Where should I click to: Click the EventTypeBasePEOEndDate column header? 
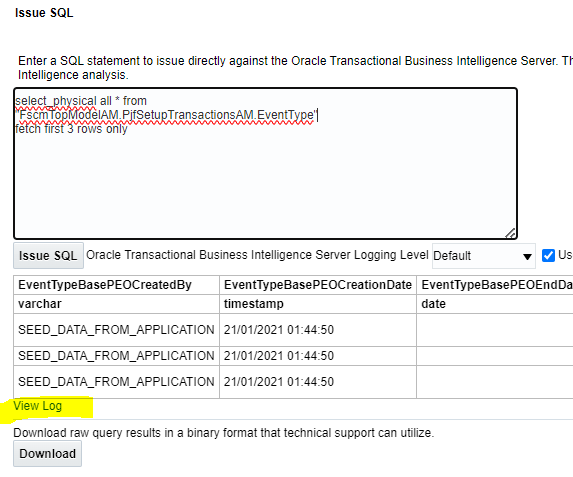click(x=495, y=285)
